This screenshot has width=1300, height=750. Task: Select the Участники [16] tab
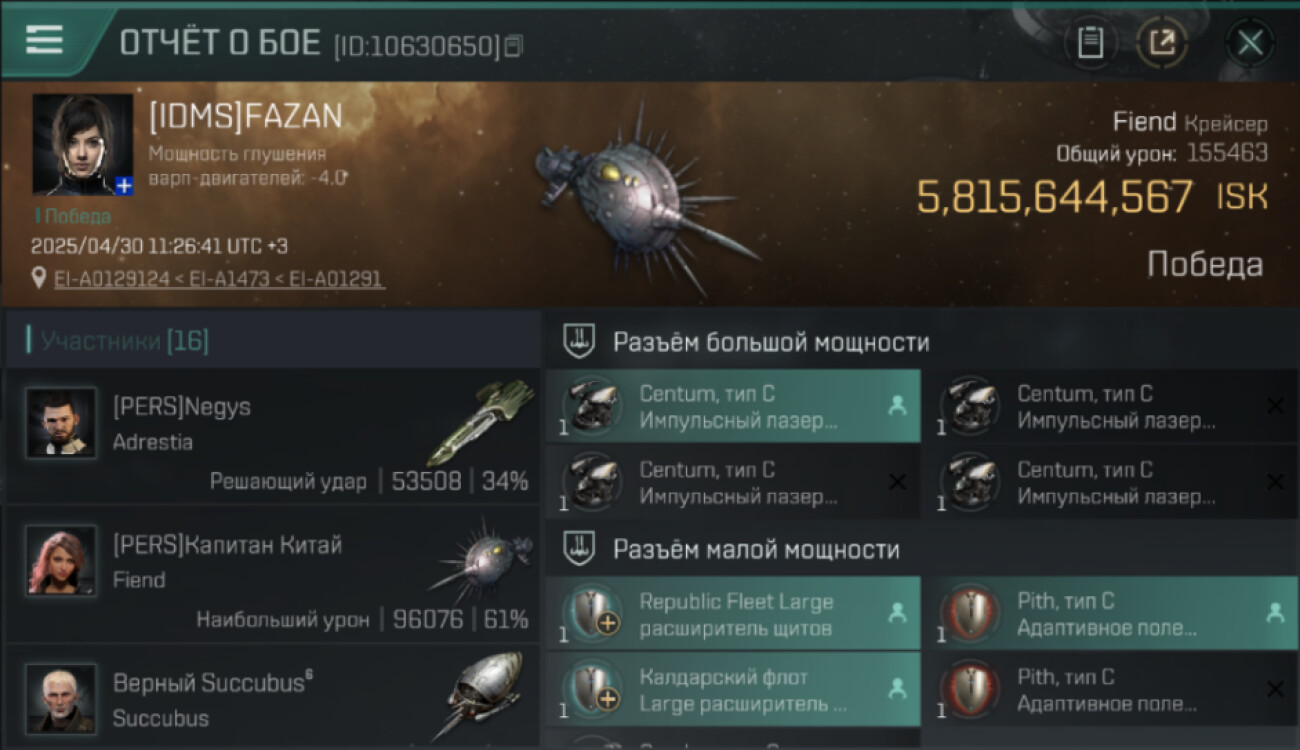pyautogui.click(x=124, y=341)
